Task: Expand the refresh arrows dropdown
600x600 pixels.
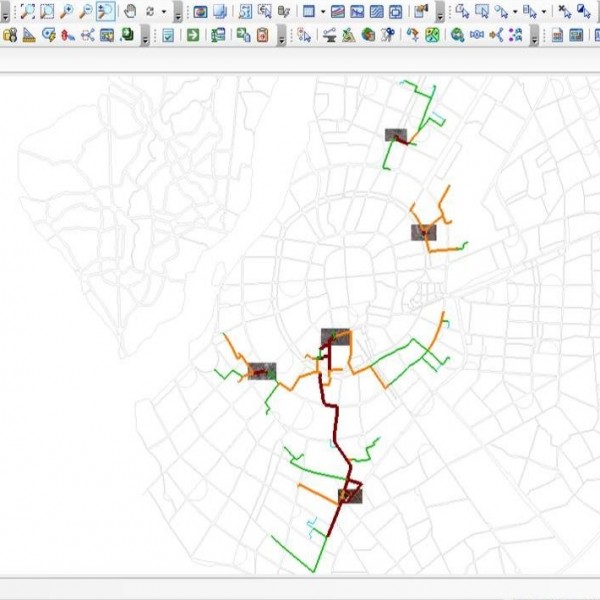Action: (164, 13)
